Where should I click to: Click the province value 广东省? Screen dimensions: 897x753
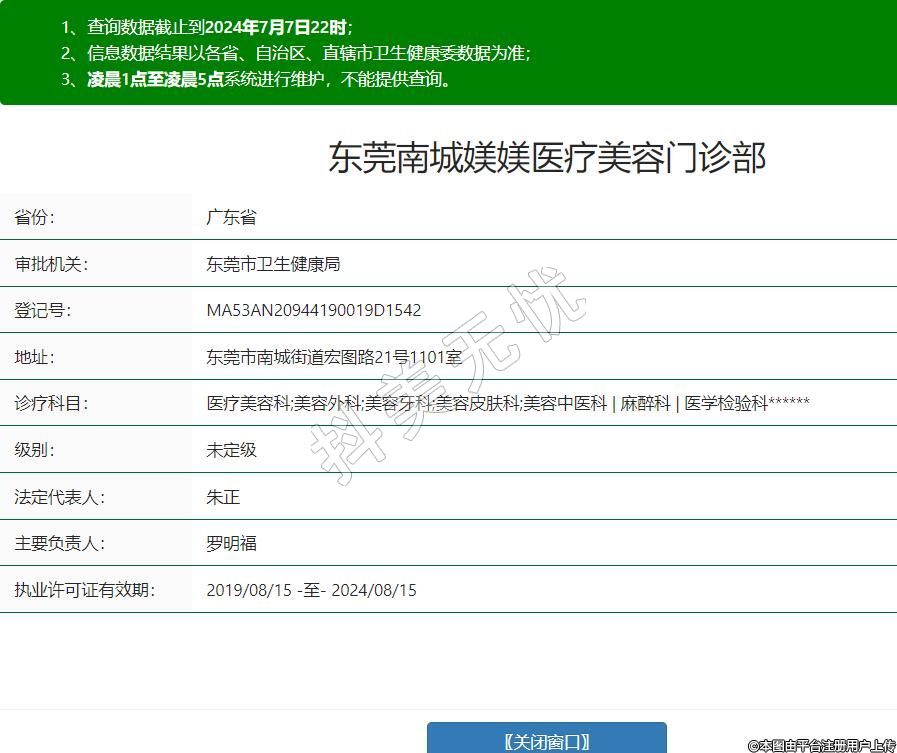coord(231,217)
